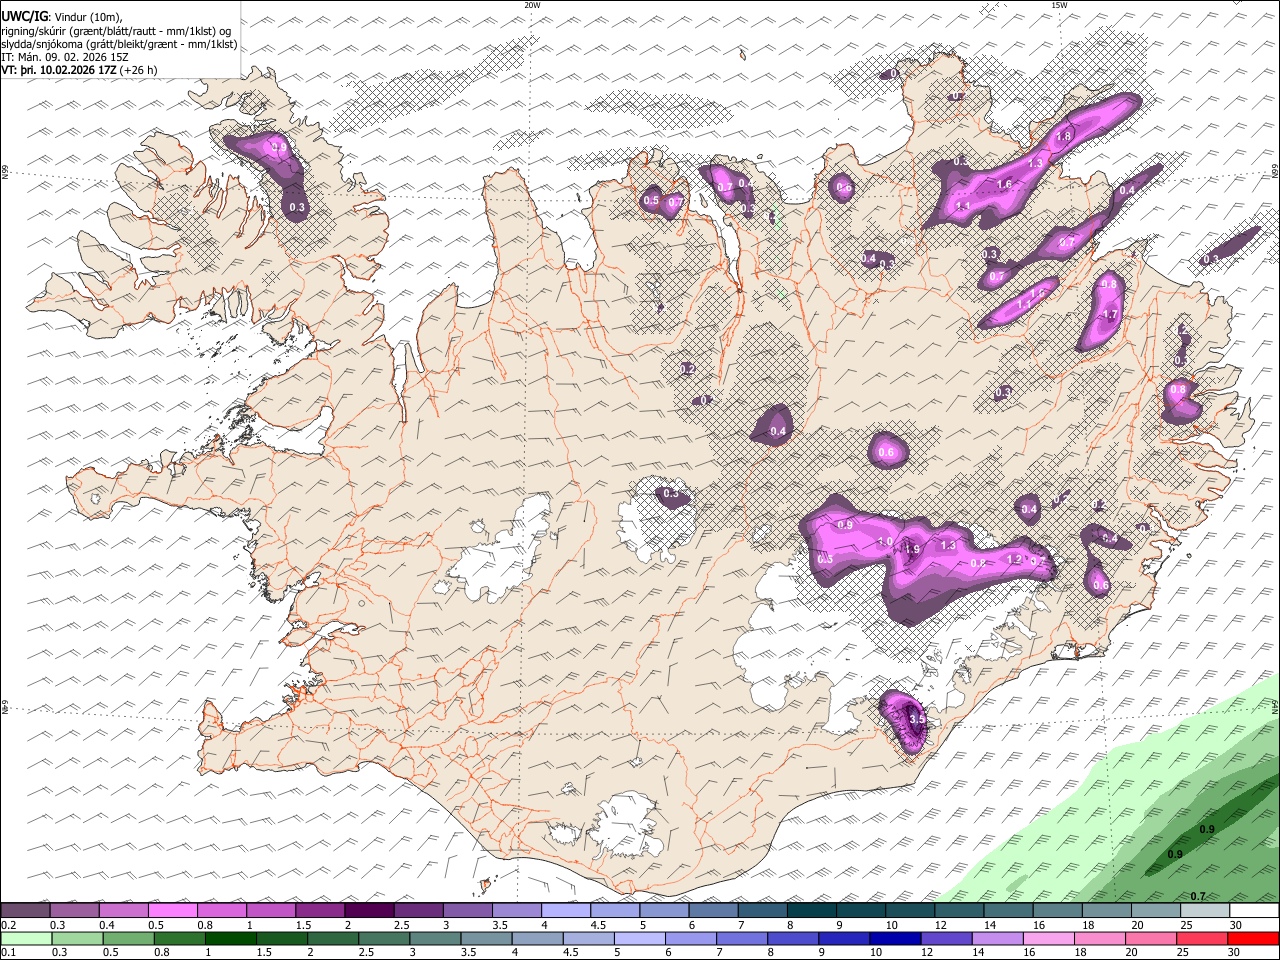
Task: Select the '1.8' precipitation value in the northeast
Action: tap(1063, 136)
